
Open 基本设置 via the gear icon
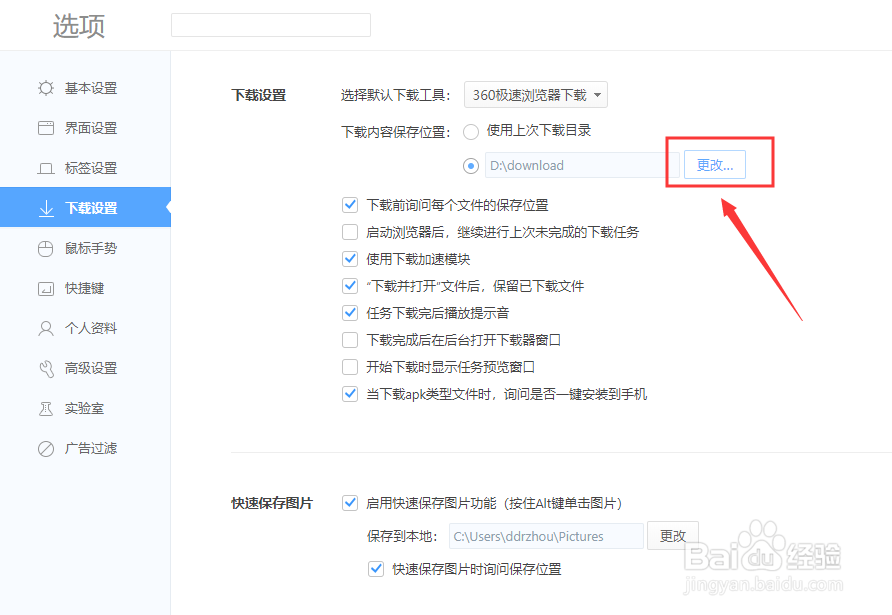point(46,88)
